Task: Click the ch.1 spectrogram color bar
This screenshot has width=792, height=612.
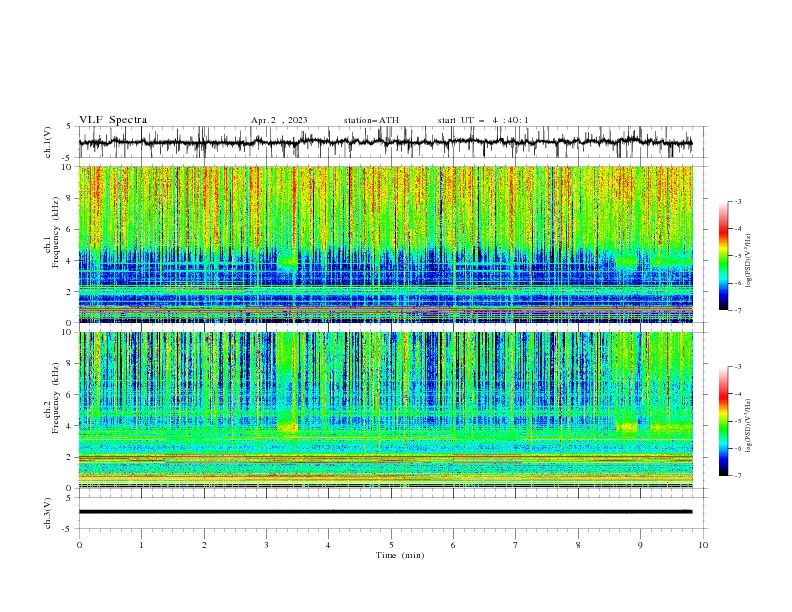Action: coord(723,256)
